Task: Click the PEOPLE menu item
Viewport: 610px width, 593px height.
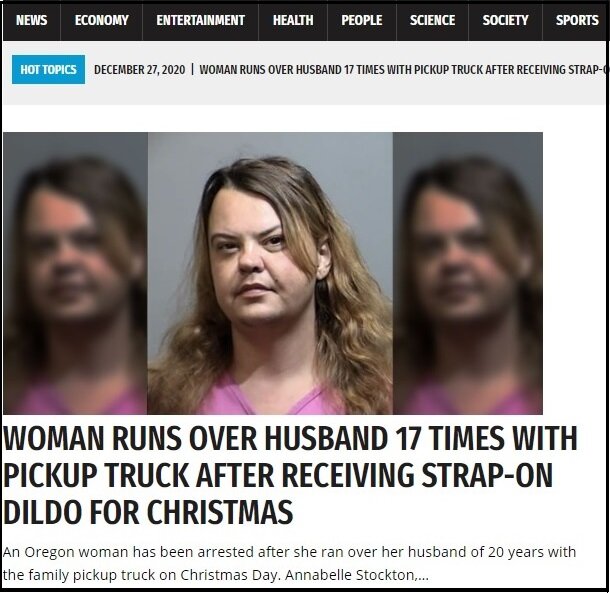Action: 362,21
